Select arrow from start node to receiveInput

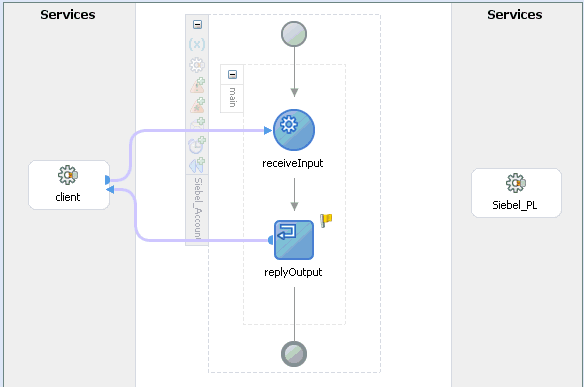point(294,72)
